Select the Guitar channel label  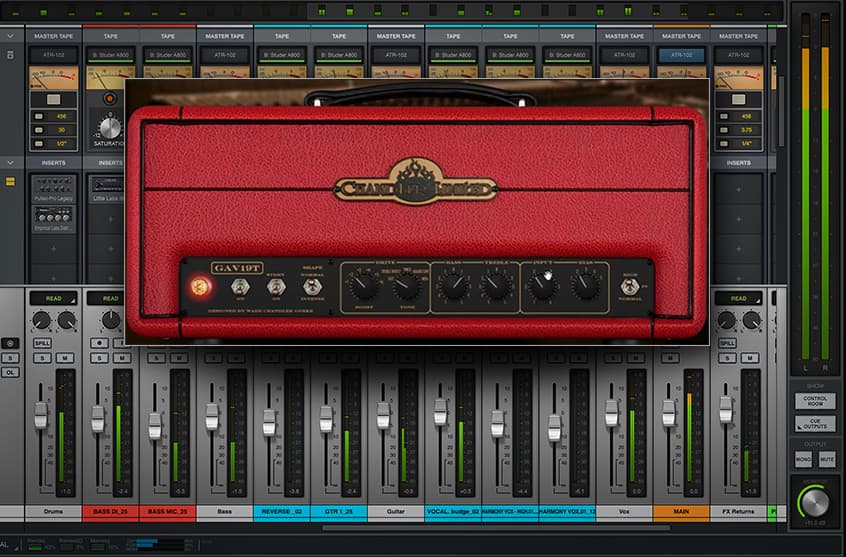[396, 512]
